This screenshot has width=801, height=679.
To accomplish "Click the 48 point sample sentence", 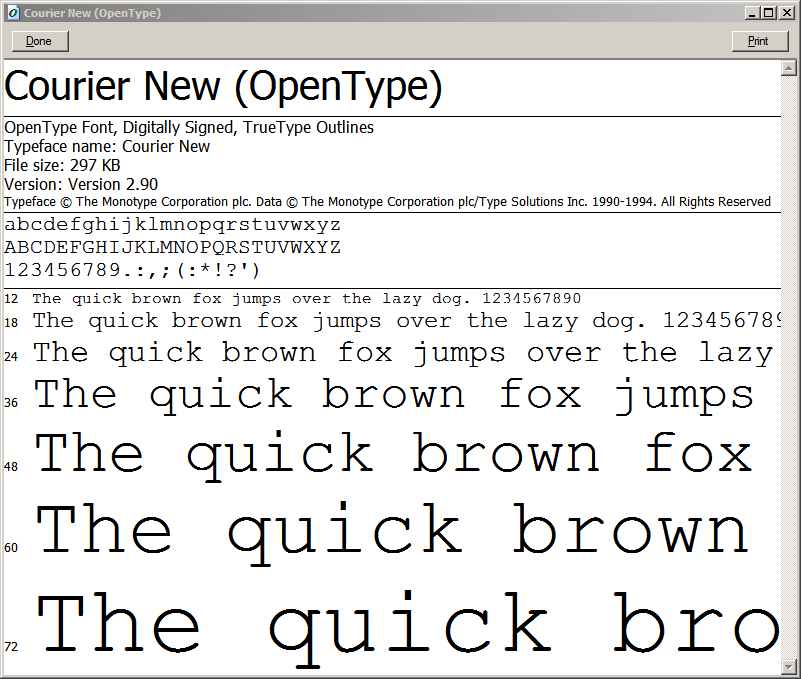I will click(394, 456).
